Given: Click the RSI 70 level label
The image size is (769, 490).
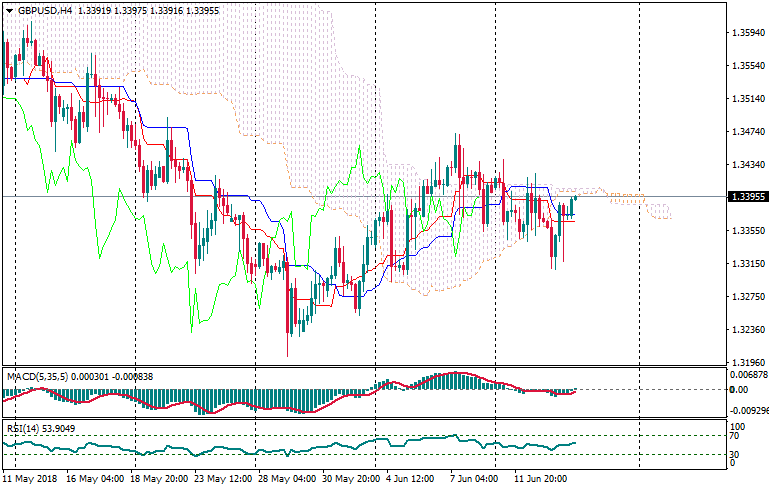Looking at the screenshot, I should click(x=735, y=436).
